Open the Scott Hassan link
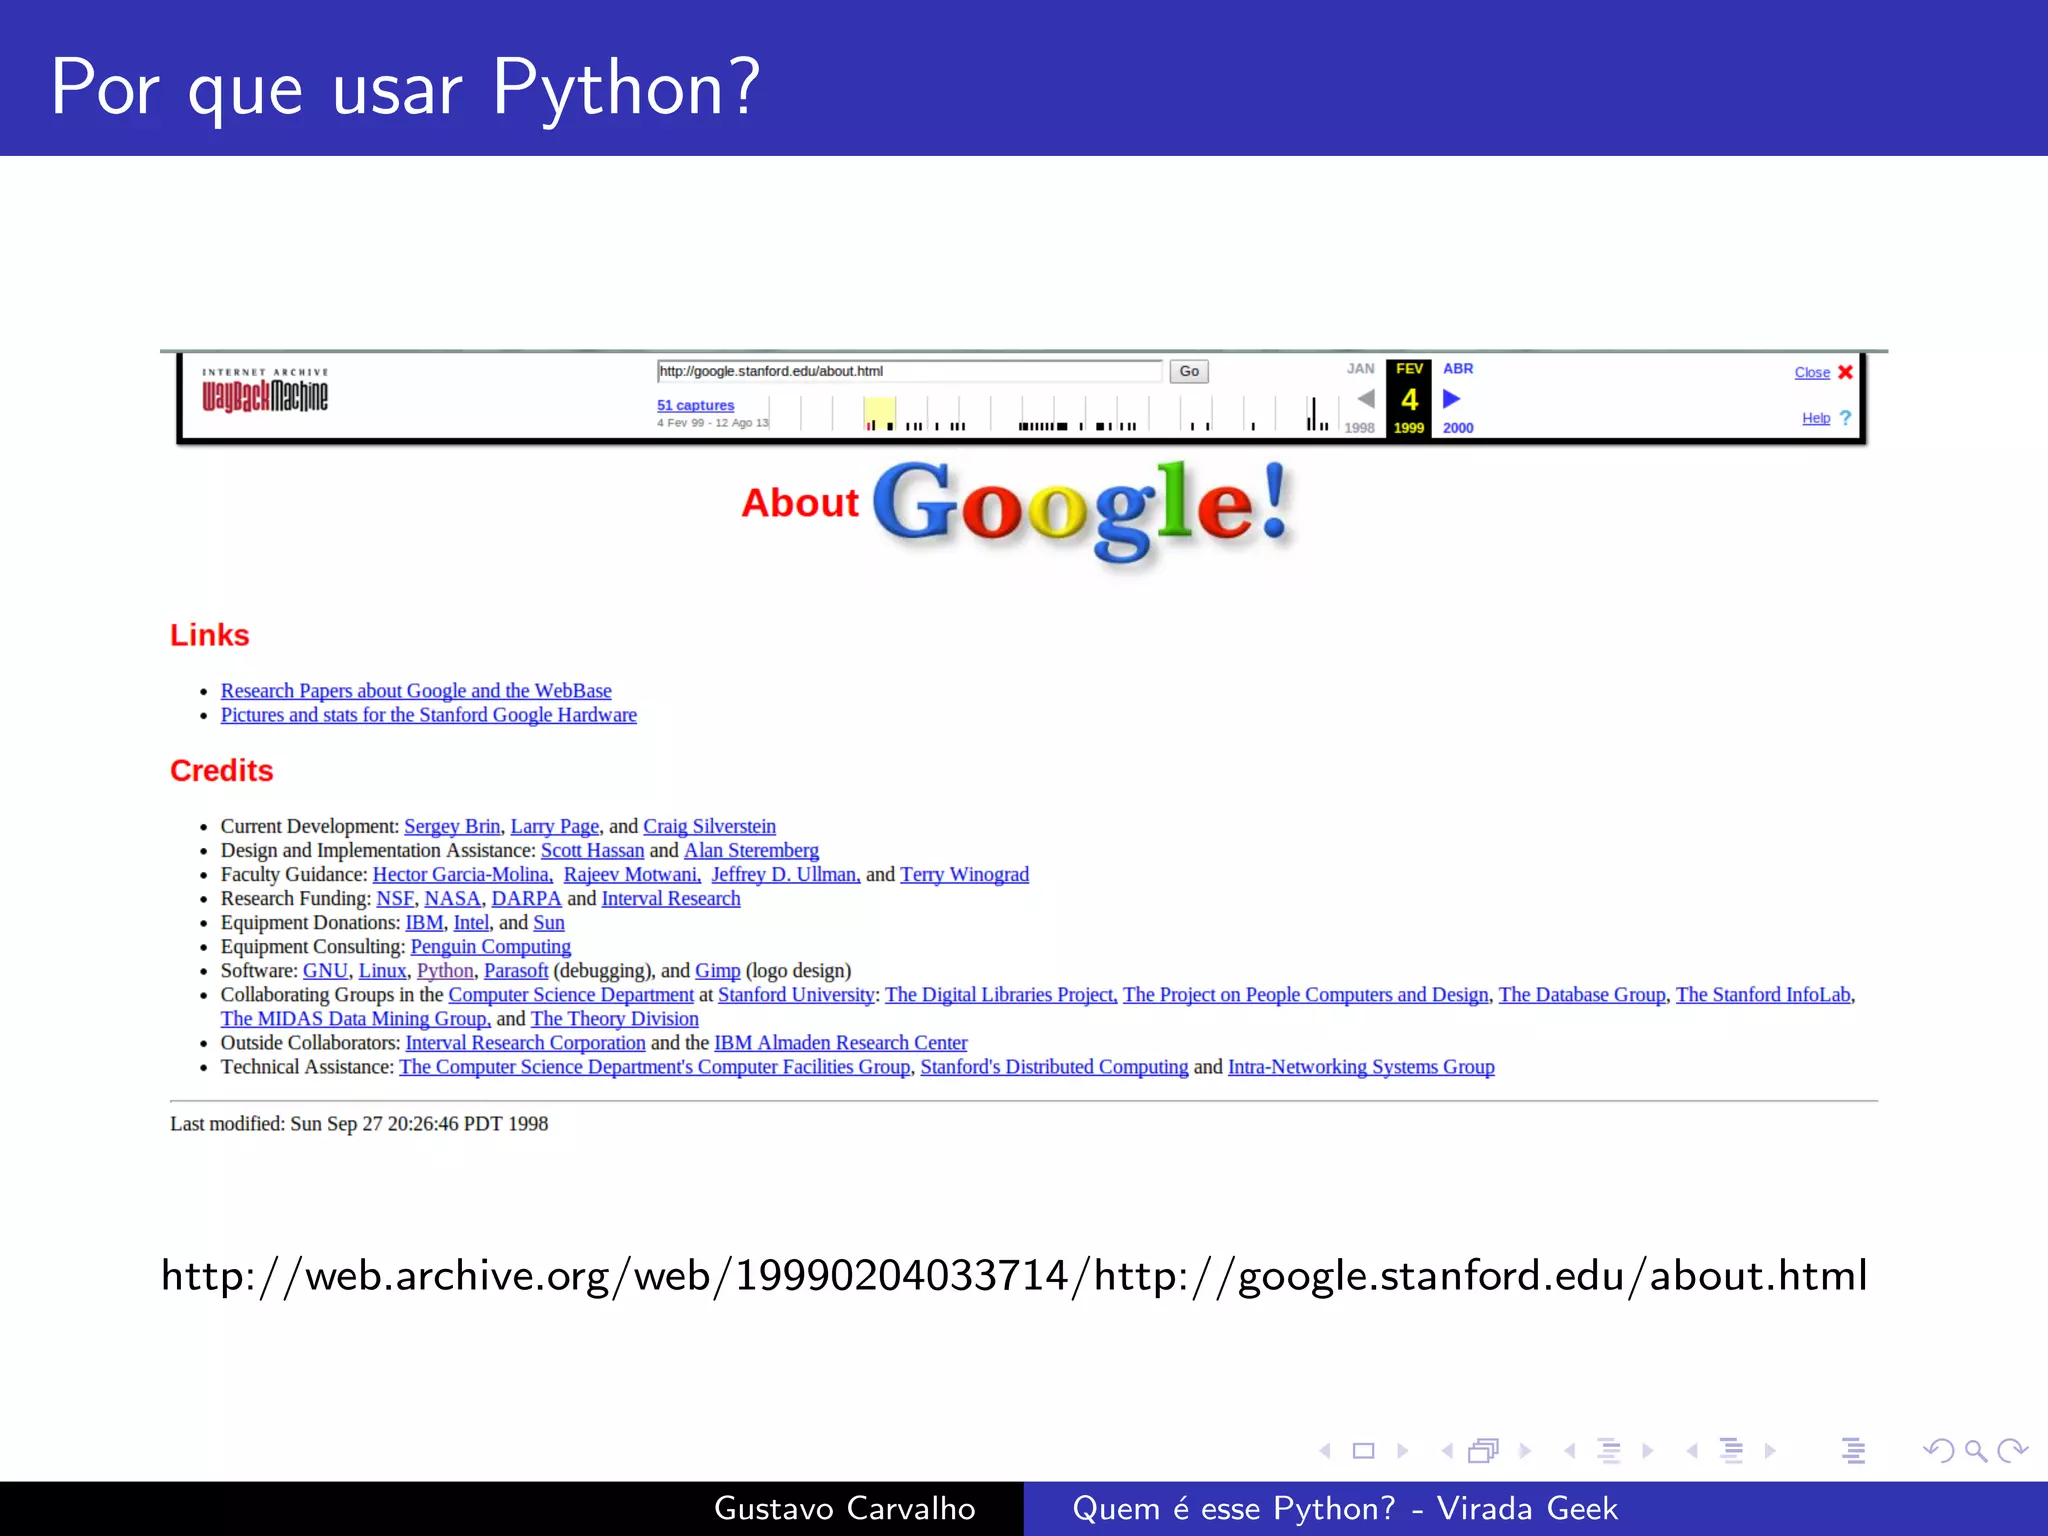The image size is (2048, 1536). pos(592,850)
